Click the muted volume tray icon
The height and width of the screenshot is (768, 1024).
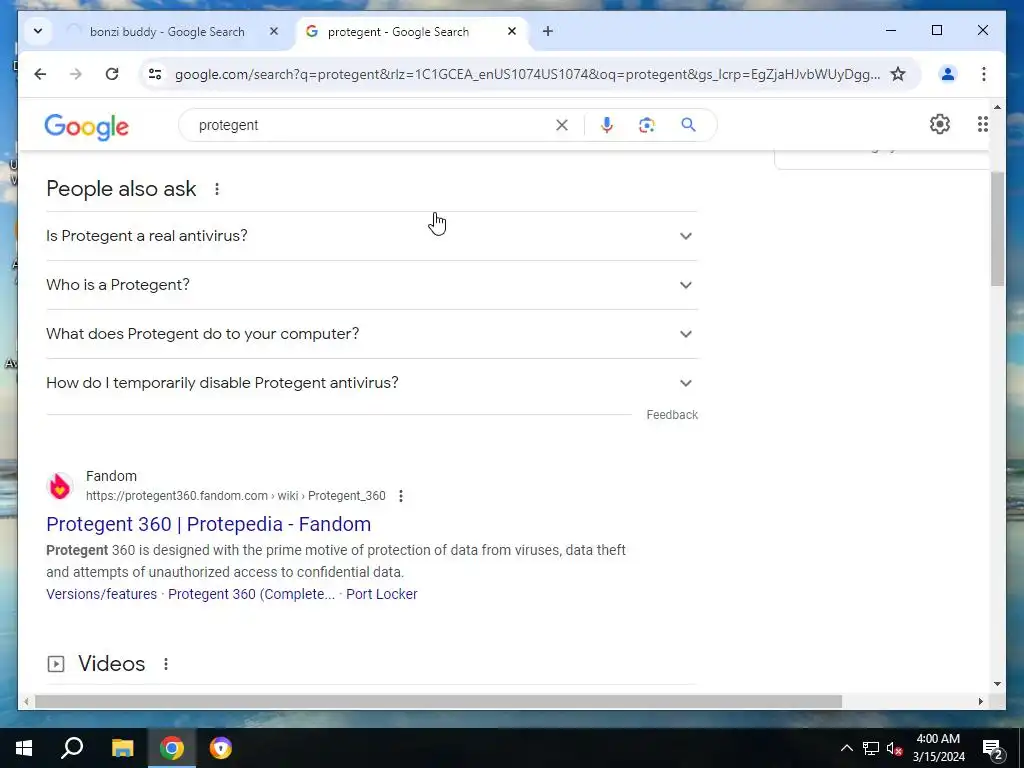(x=895, y=748)
